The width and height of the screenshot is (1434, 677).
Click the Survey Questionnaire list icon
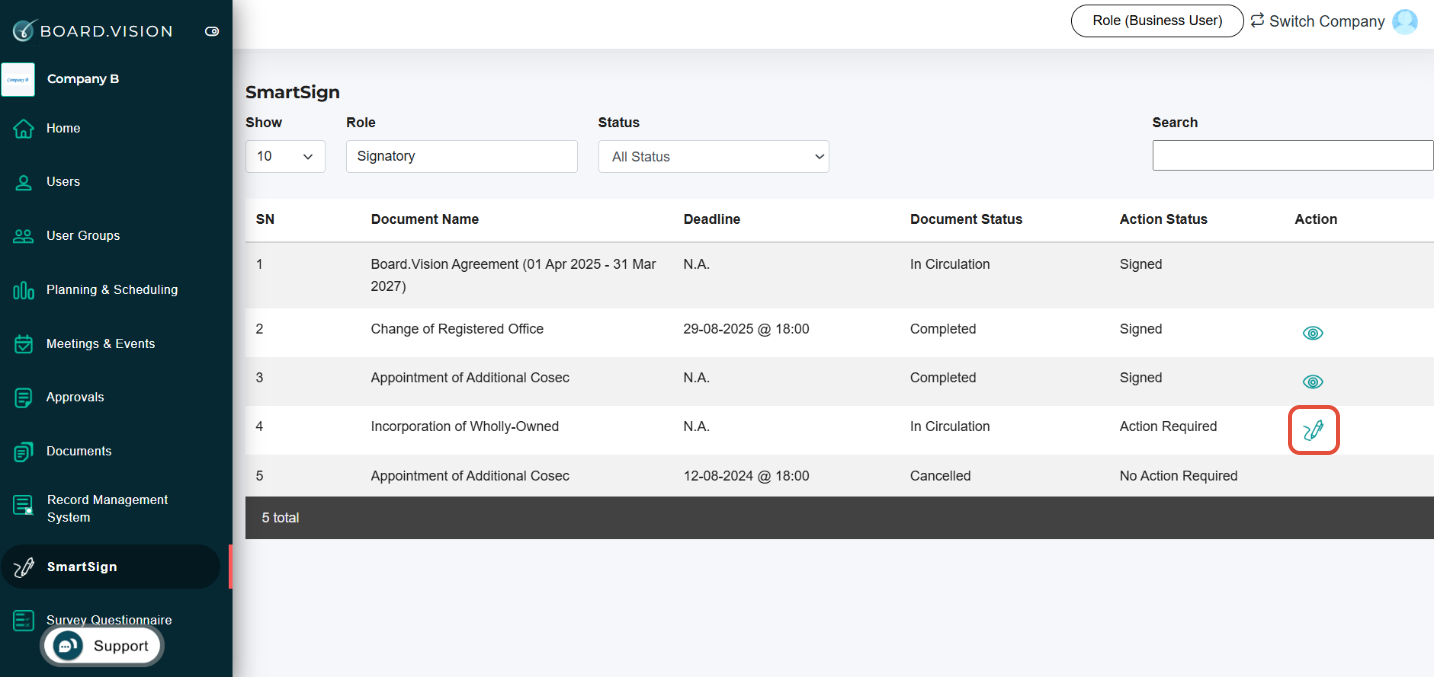[23, 621]
